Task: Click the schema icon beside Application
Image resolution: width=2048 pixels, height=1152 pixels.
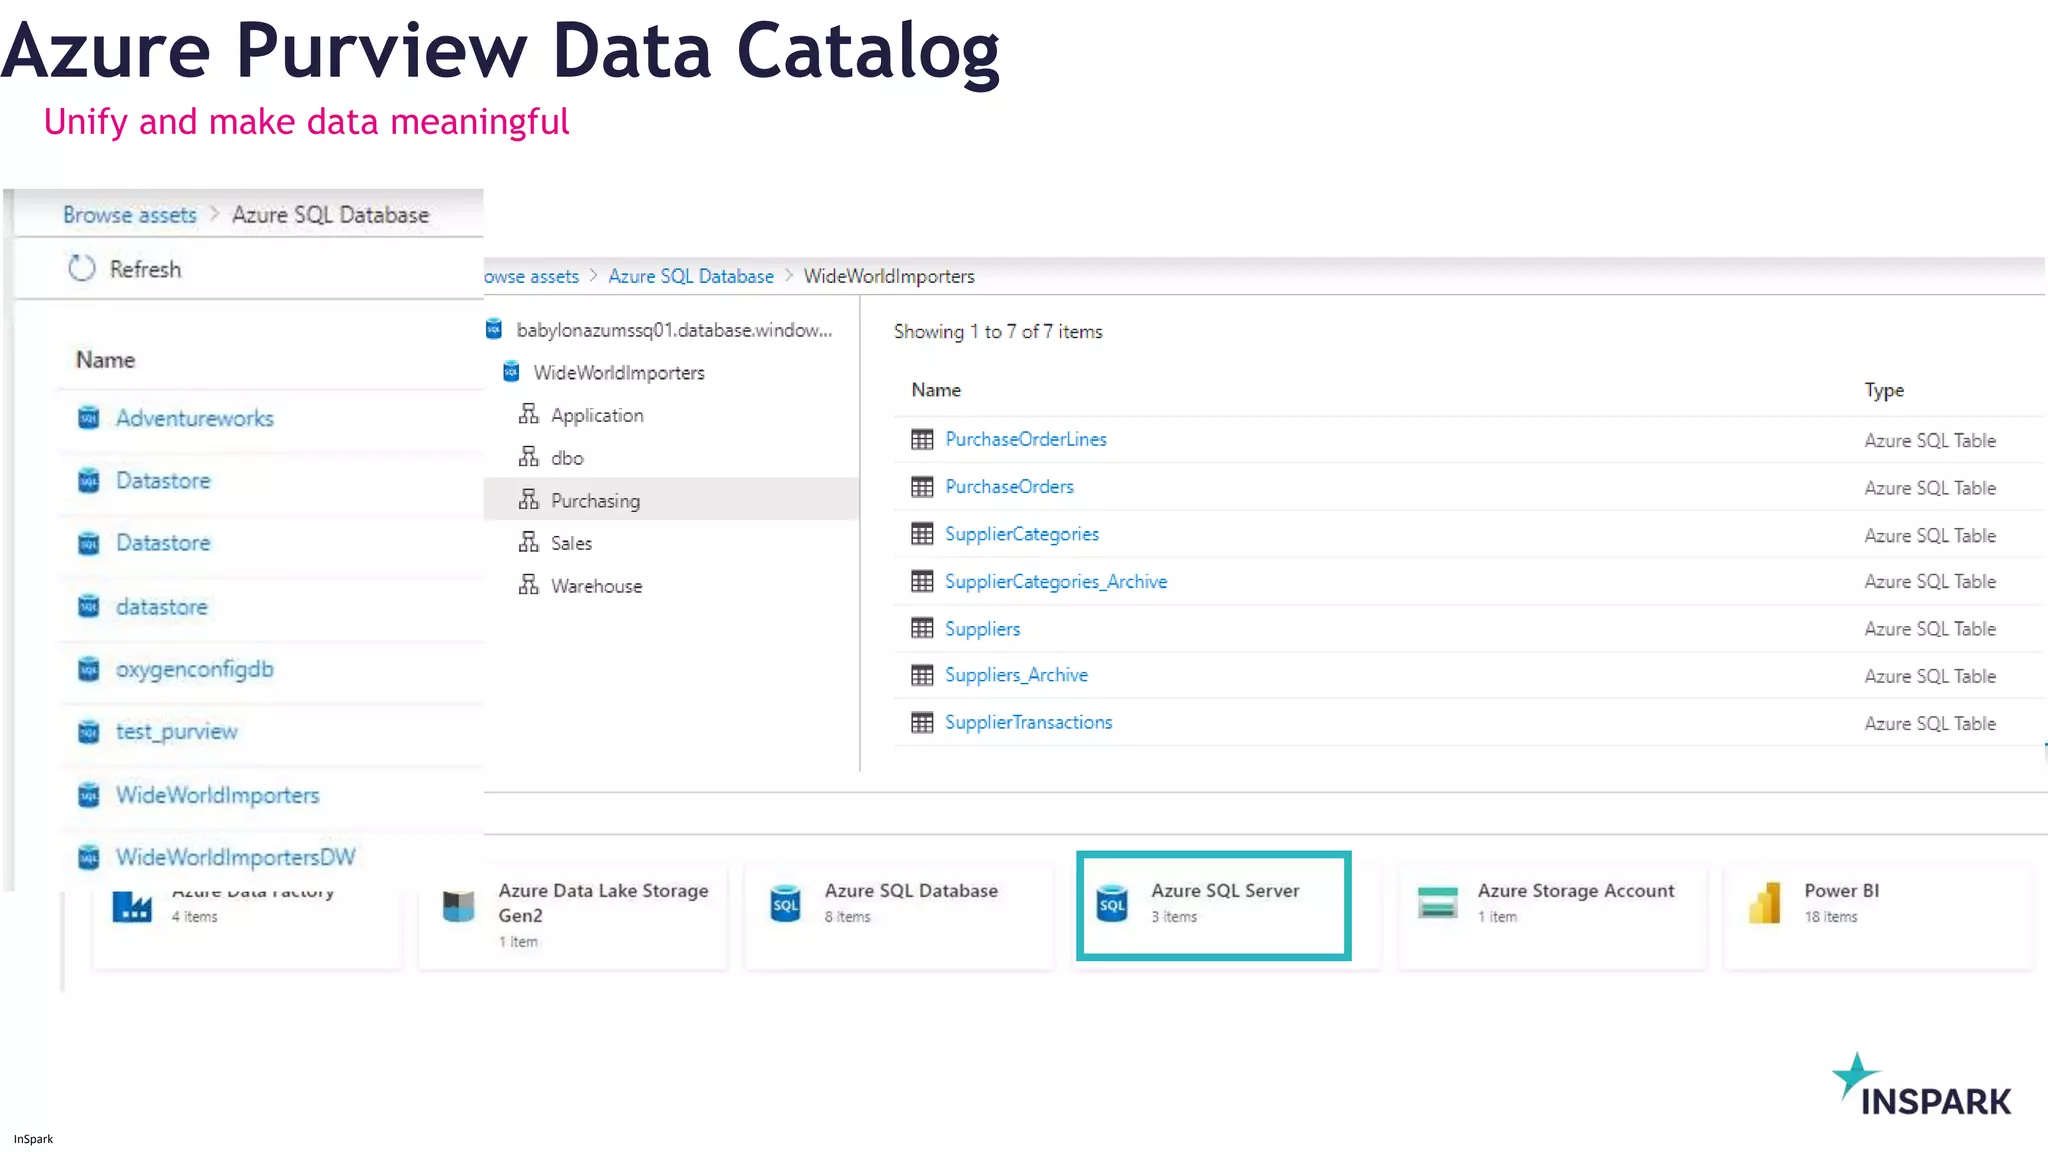Action: click(529, 414)
